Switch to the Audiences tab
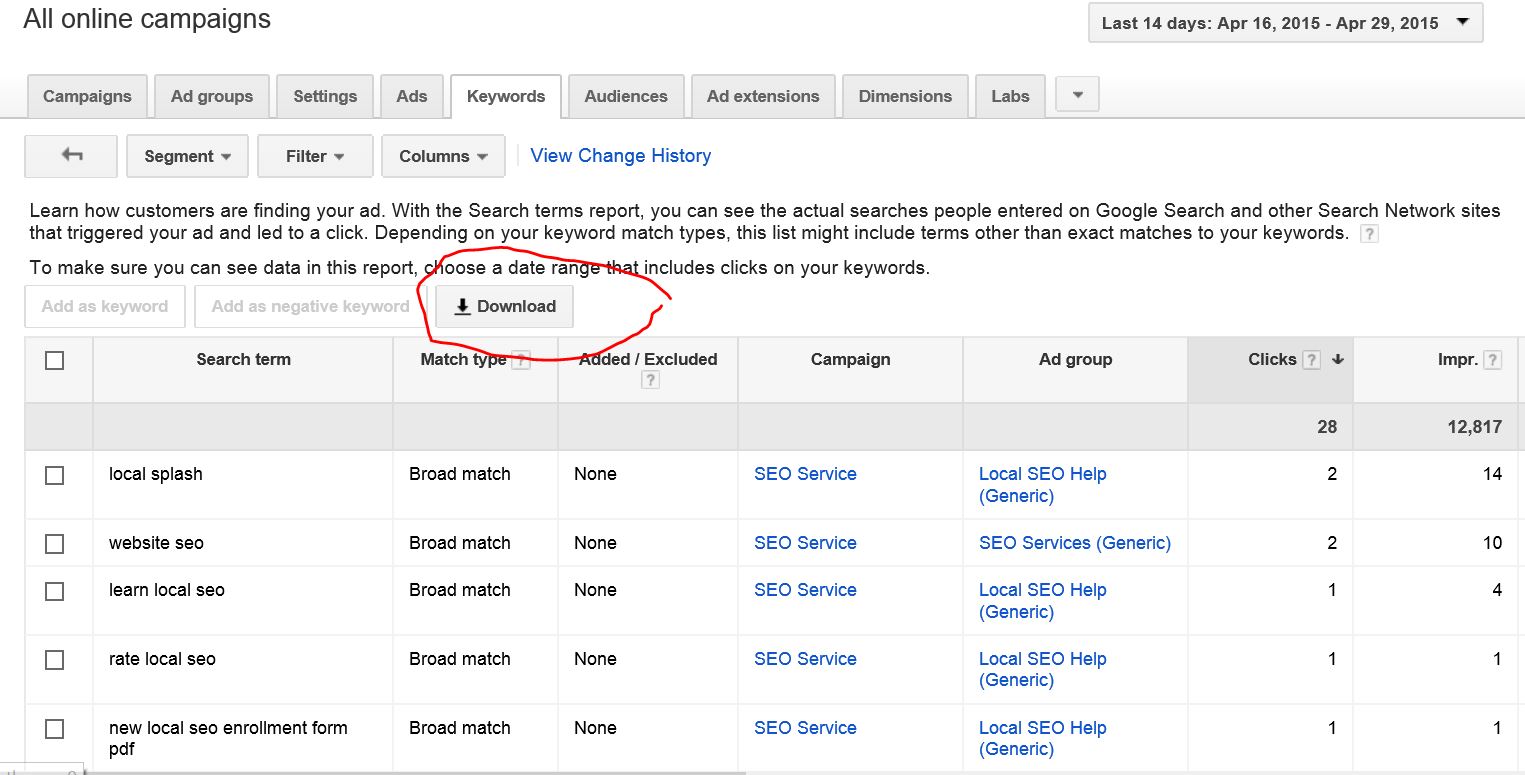The image size is (1525, 775). (626, 97)
